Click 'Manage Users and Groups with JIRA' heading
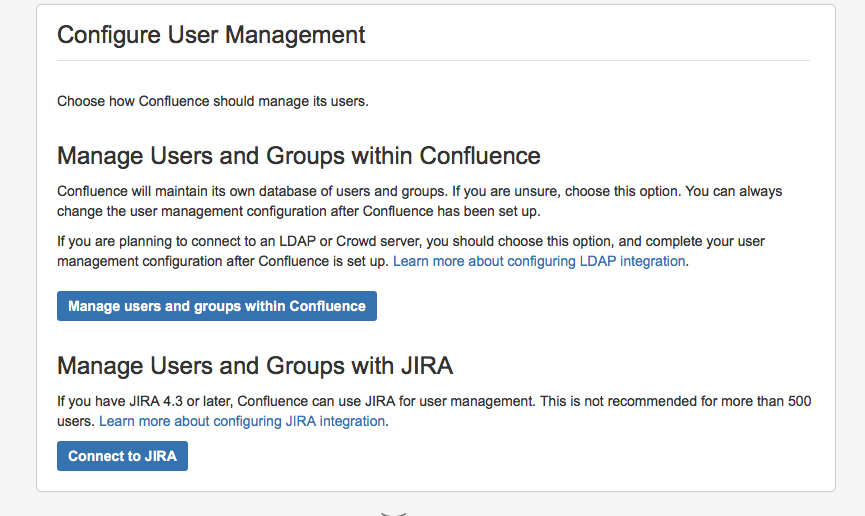 (x=255, y=366)
